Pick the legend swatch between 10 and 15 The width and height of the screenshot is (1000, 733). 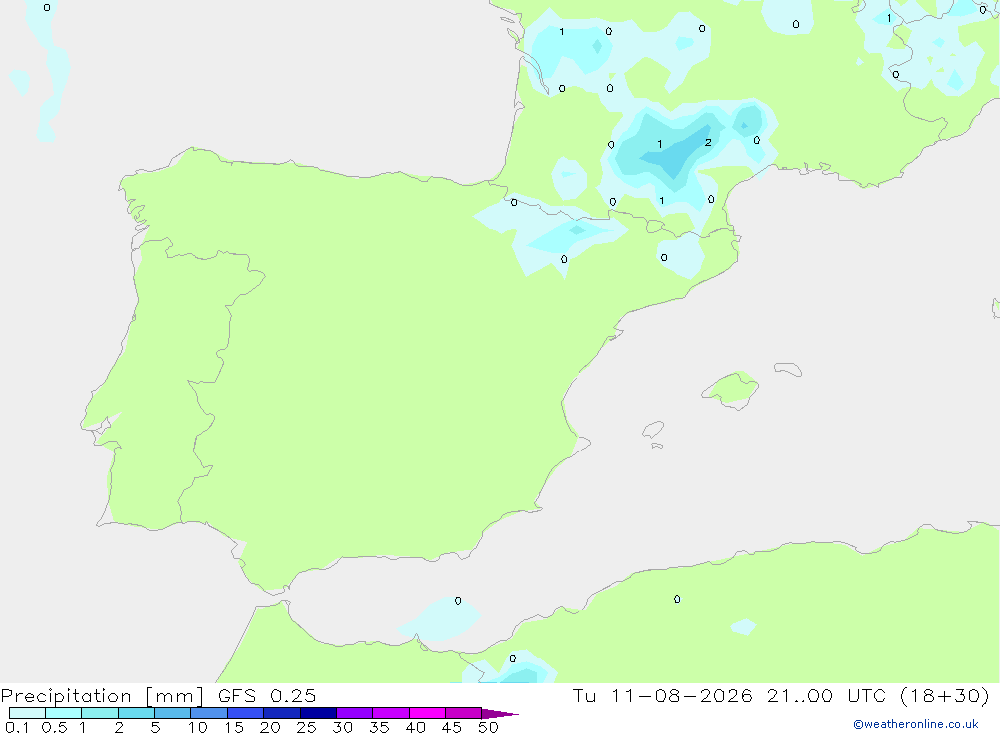coord(209,713)
